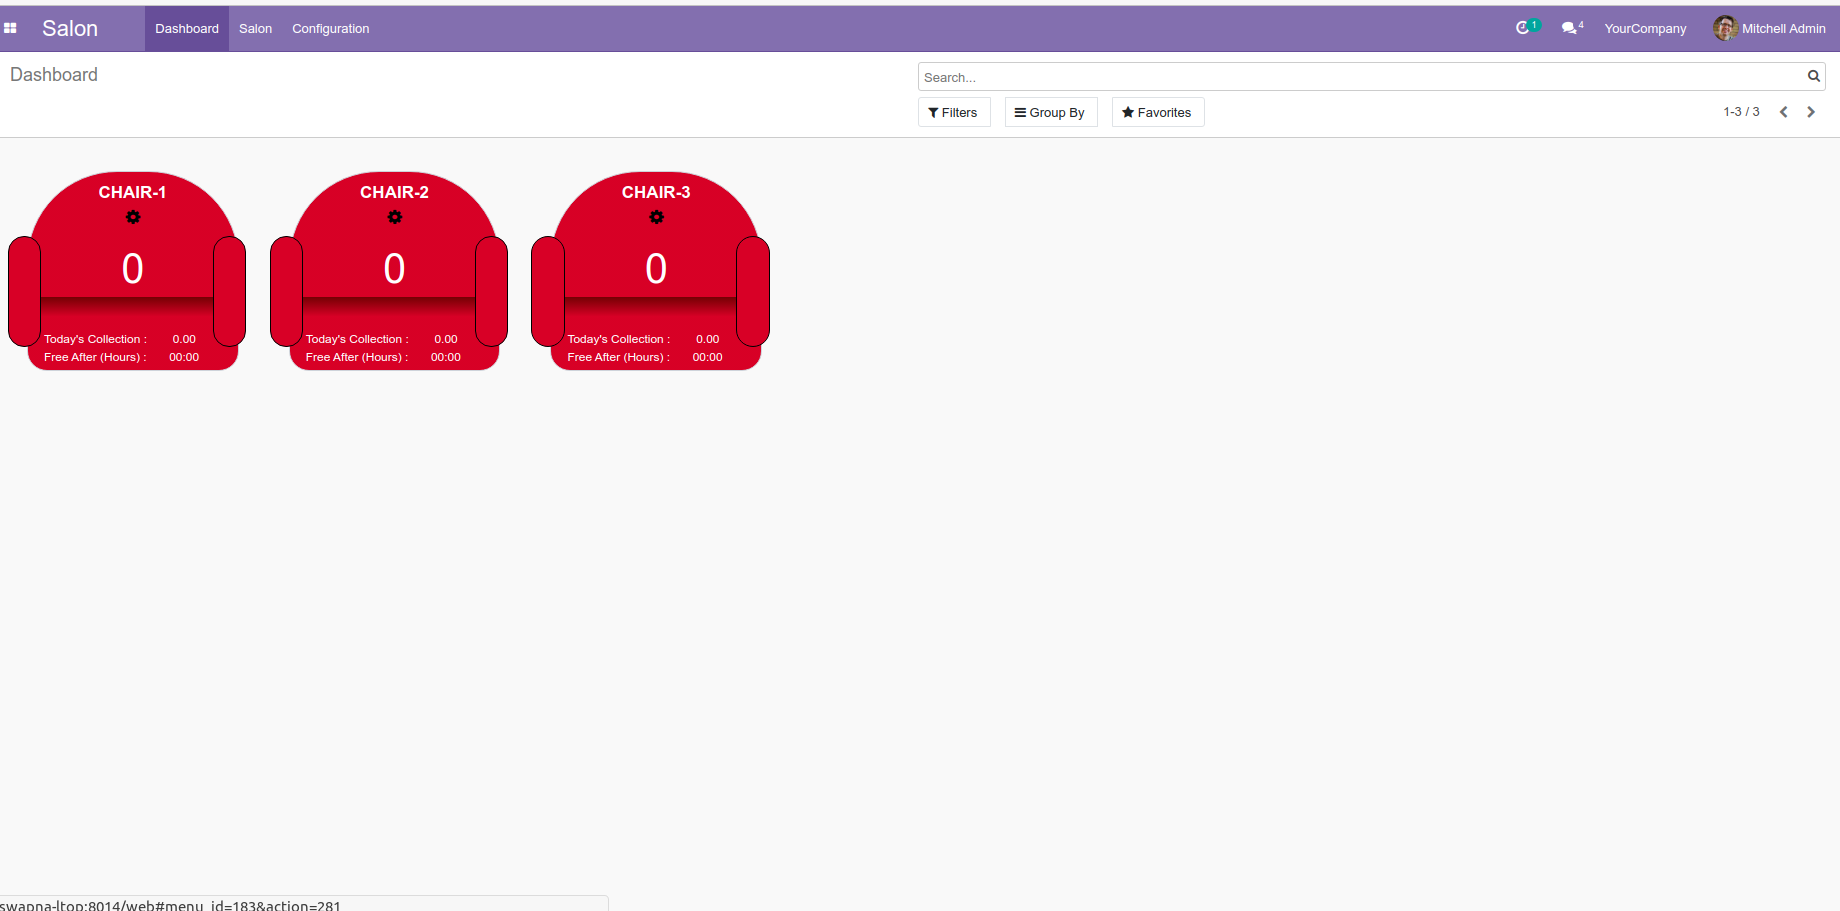Click Today's Collection label on CHAIR-1
Screen dimensions: 1840x911
pyautogui.click(x=95, y=339)
